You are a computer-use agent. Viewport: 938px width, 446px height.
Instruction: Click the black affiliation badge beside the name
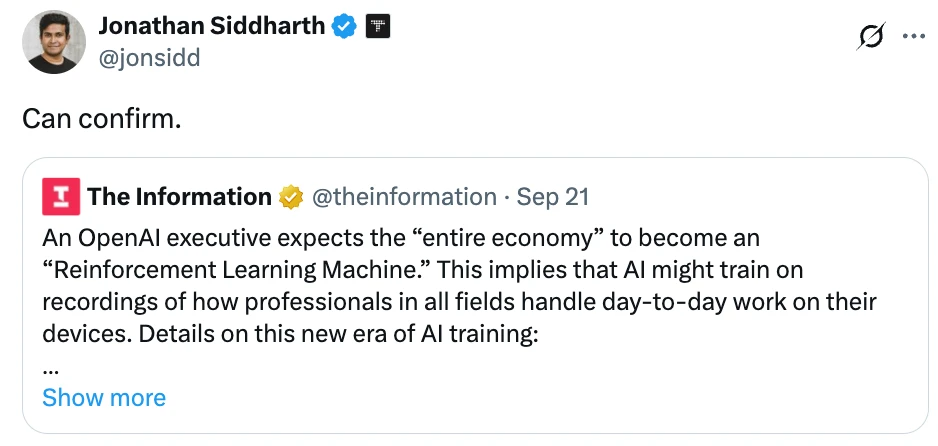tap(377, 27)
